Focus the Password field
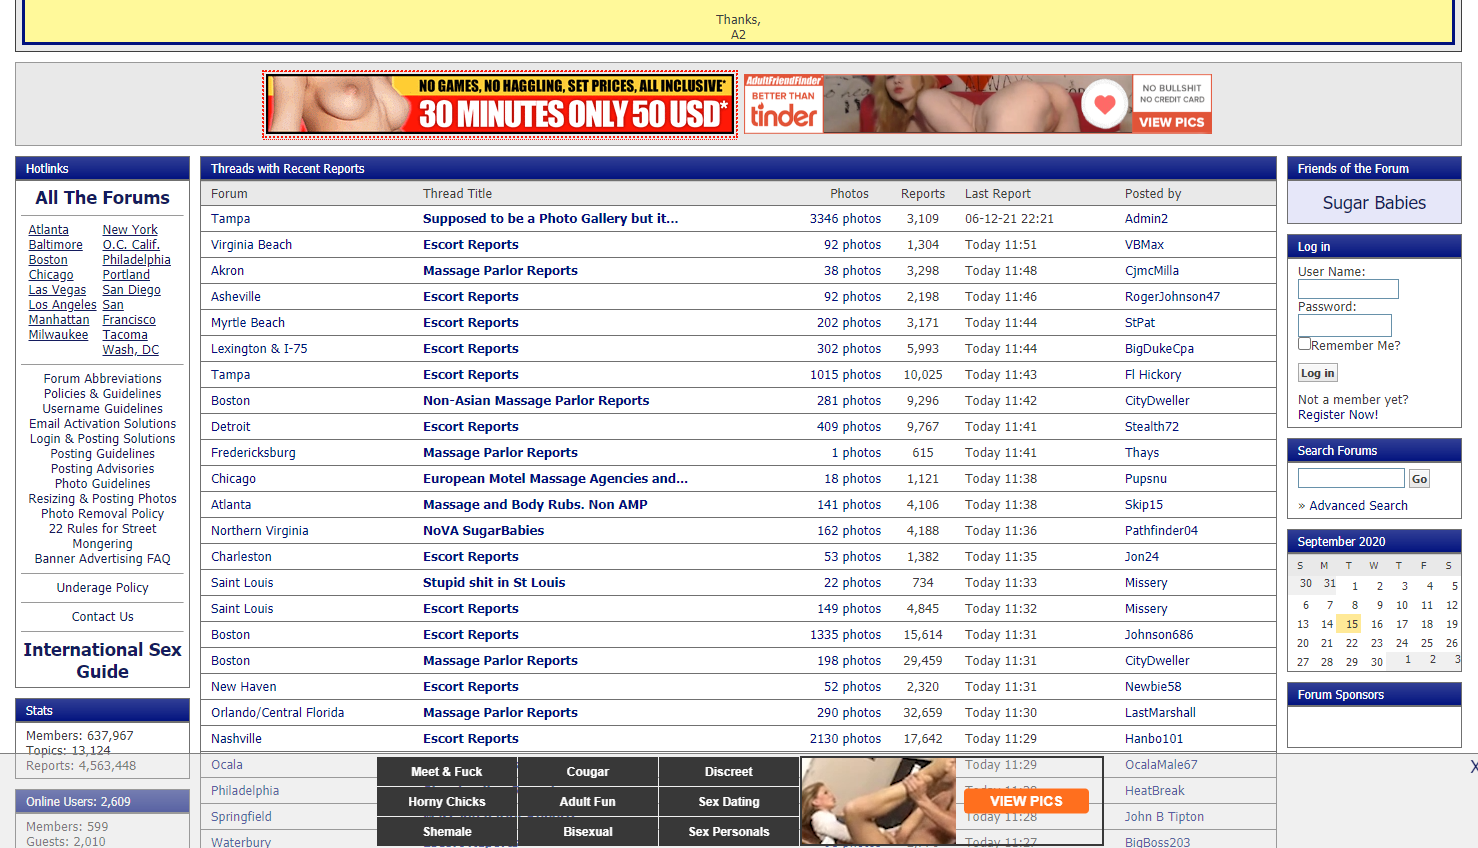Viewport: 1478px width, 848px height. tap(1344, 325)
